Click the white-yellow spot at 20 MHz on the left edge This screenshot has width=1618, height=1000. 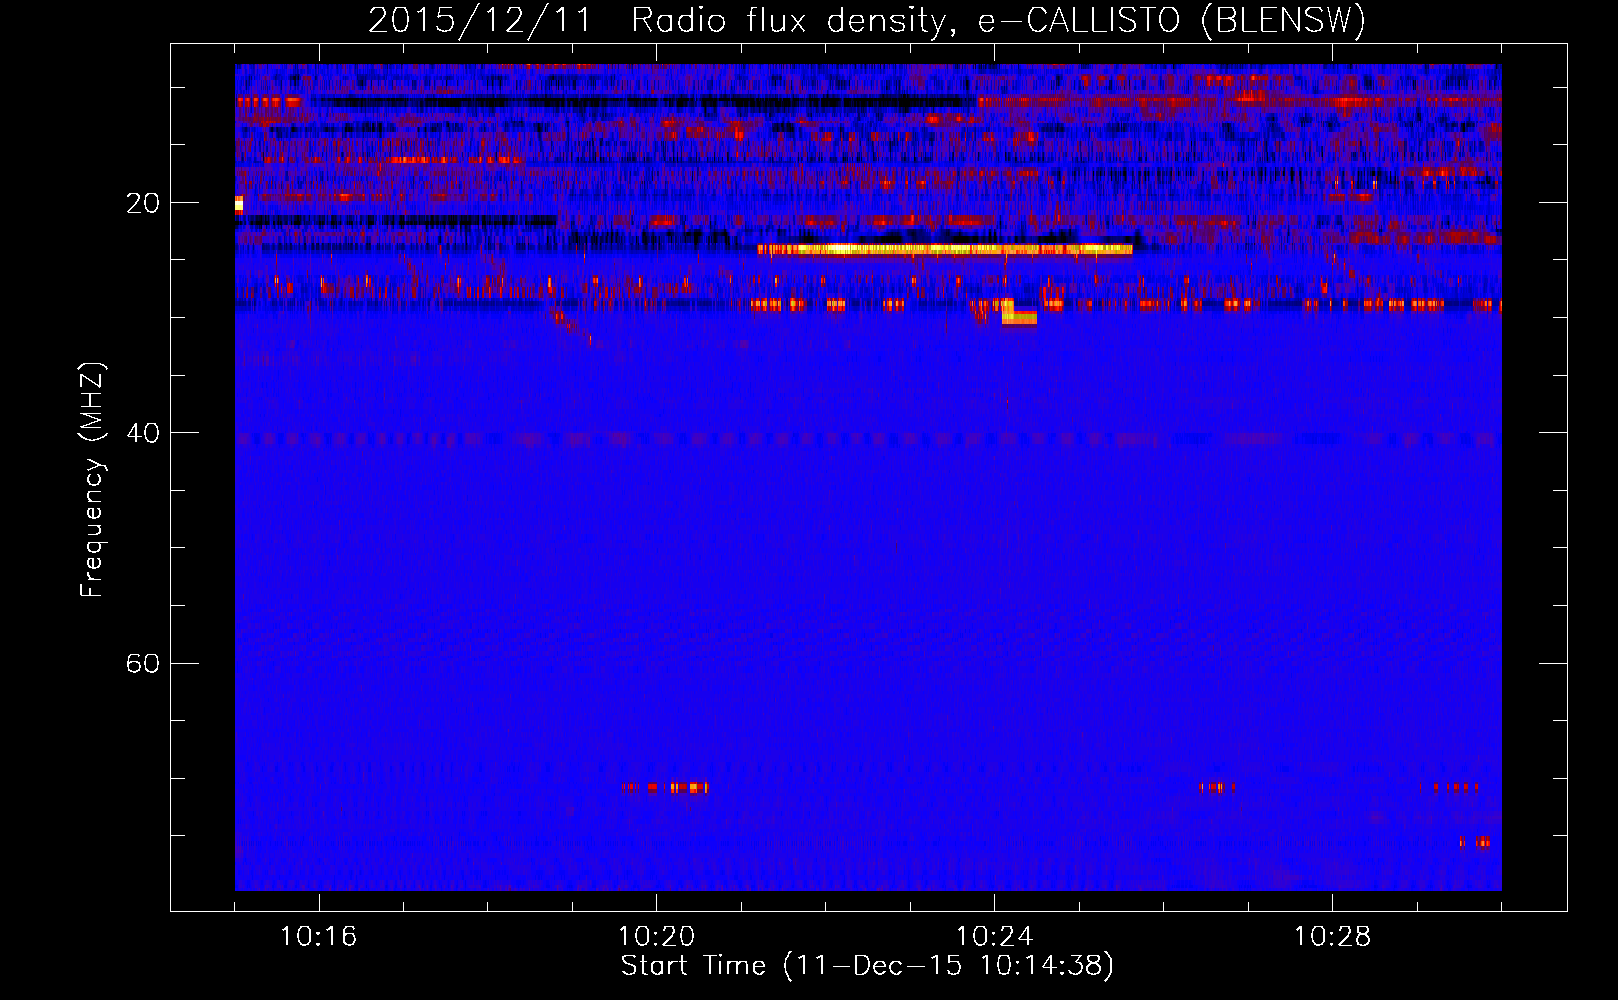pyautogui.click(x=239, y=205)
